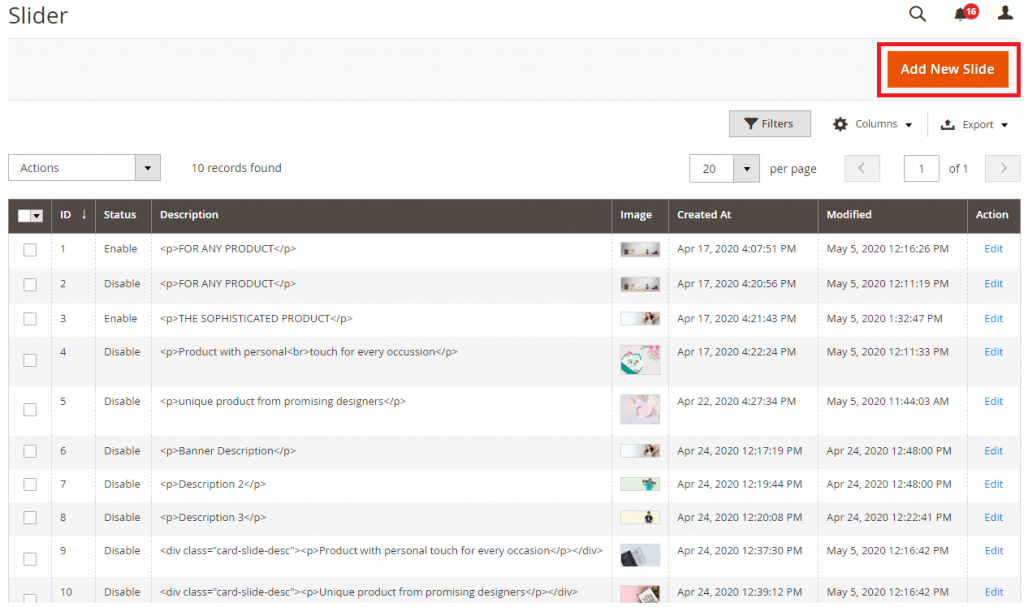Open the admin account icon
The height and width of the screenshot is (607, 1024).
point(1005,14)
